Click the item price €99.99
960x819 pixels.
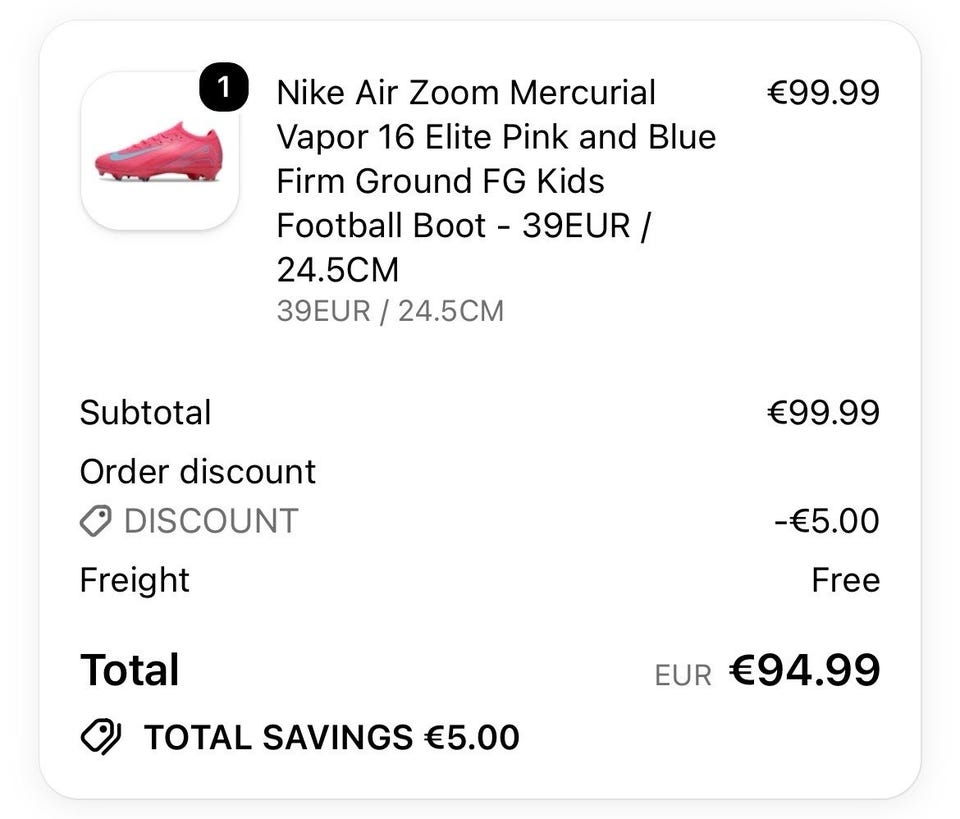click(823, 92)
